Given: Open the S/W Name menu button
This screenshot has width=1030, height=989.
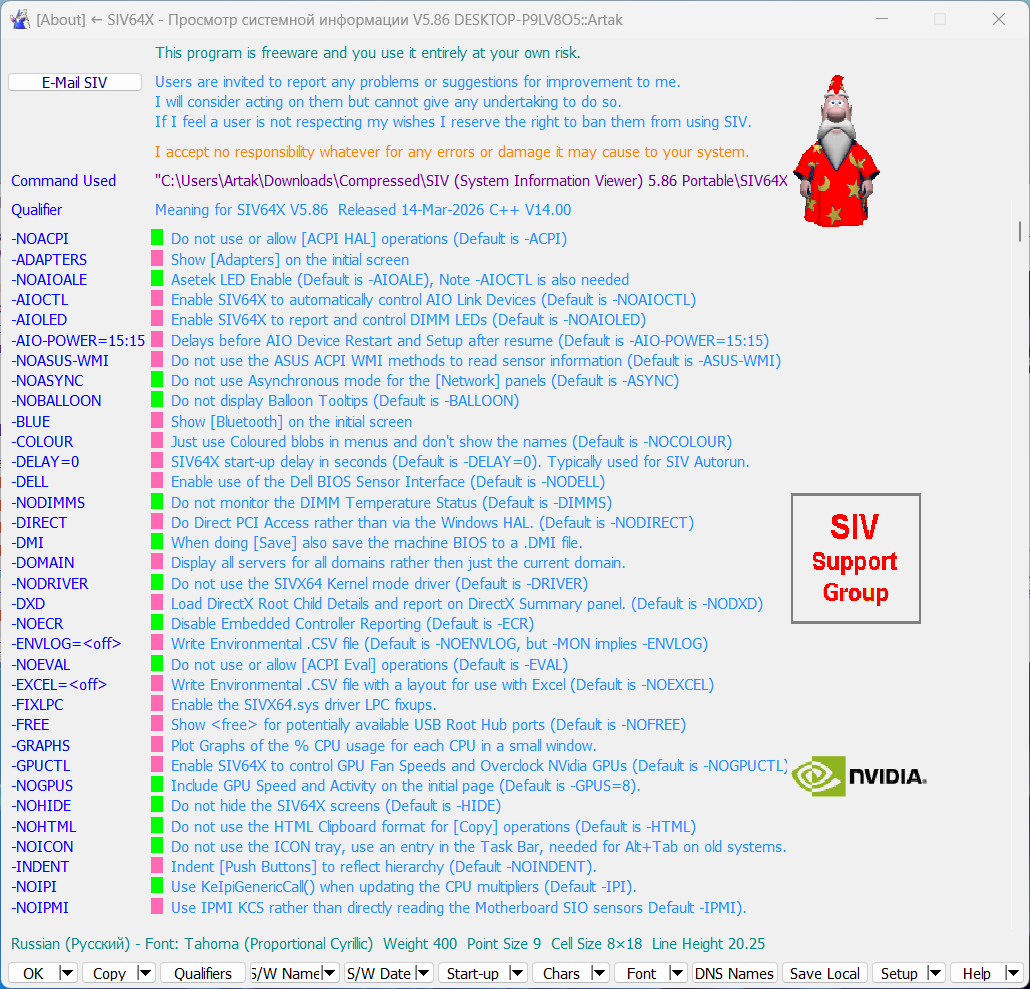Looking at the screenshot, I should pos(286,973).
